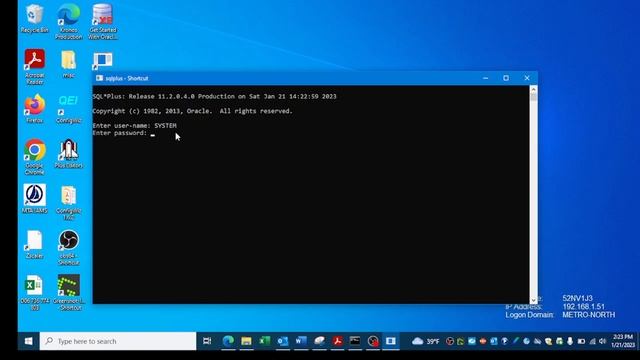This screenshot has height=360, width=640.
Task: Switch to OBS recording icon on the taskbar
Action: pos(373,341)
